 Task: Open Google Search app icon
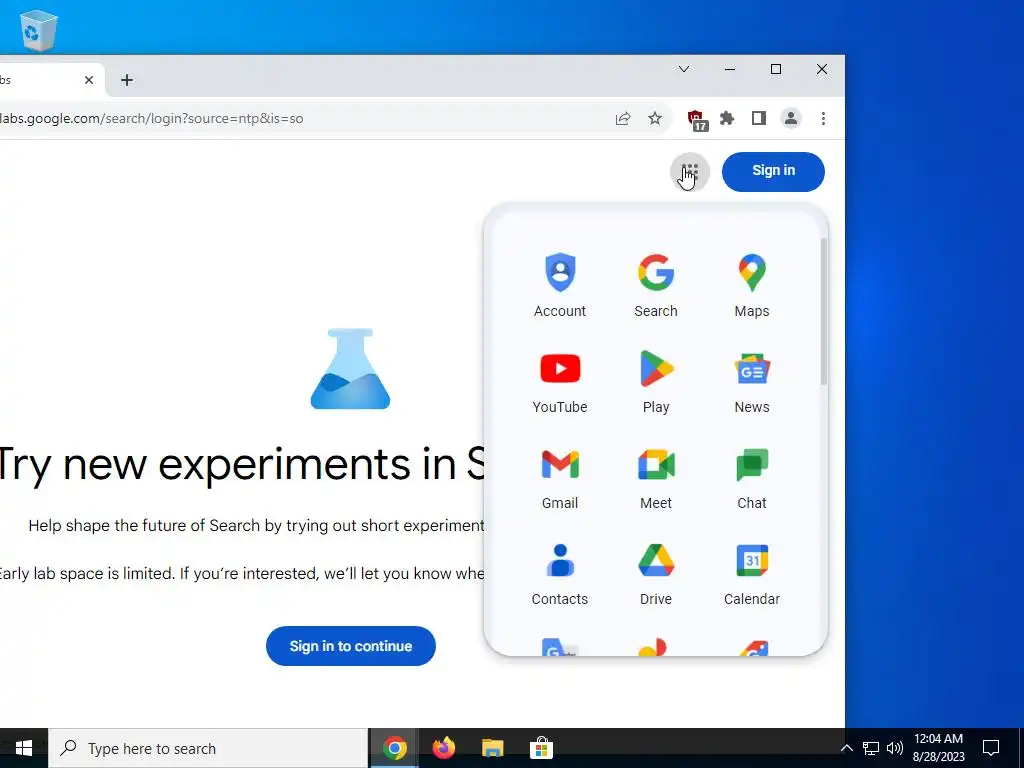656,285
